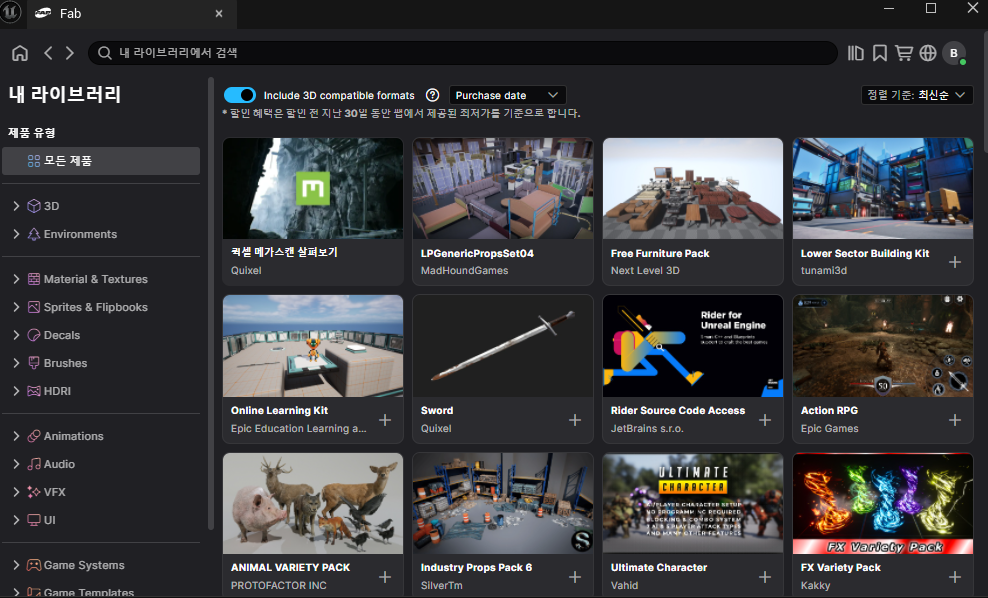Open the Rider for Unreal Engine thumbnail
Viewport: 988px width, 598px height.
tap(693, 346)
